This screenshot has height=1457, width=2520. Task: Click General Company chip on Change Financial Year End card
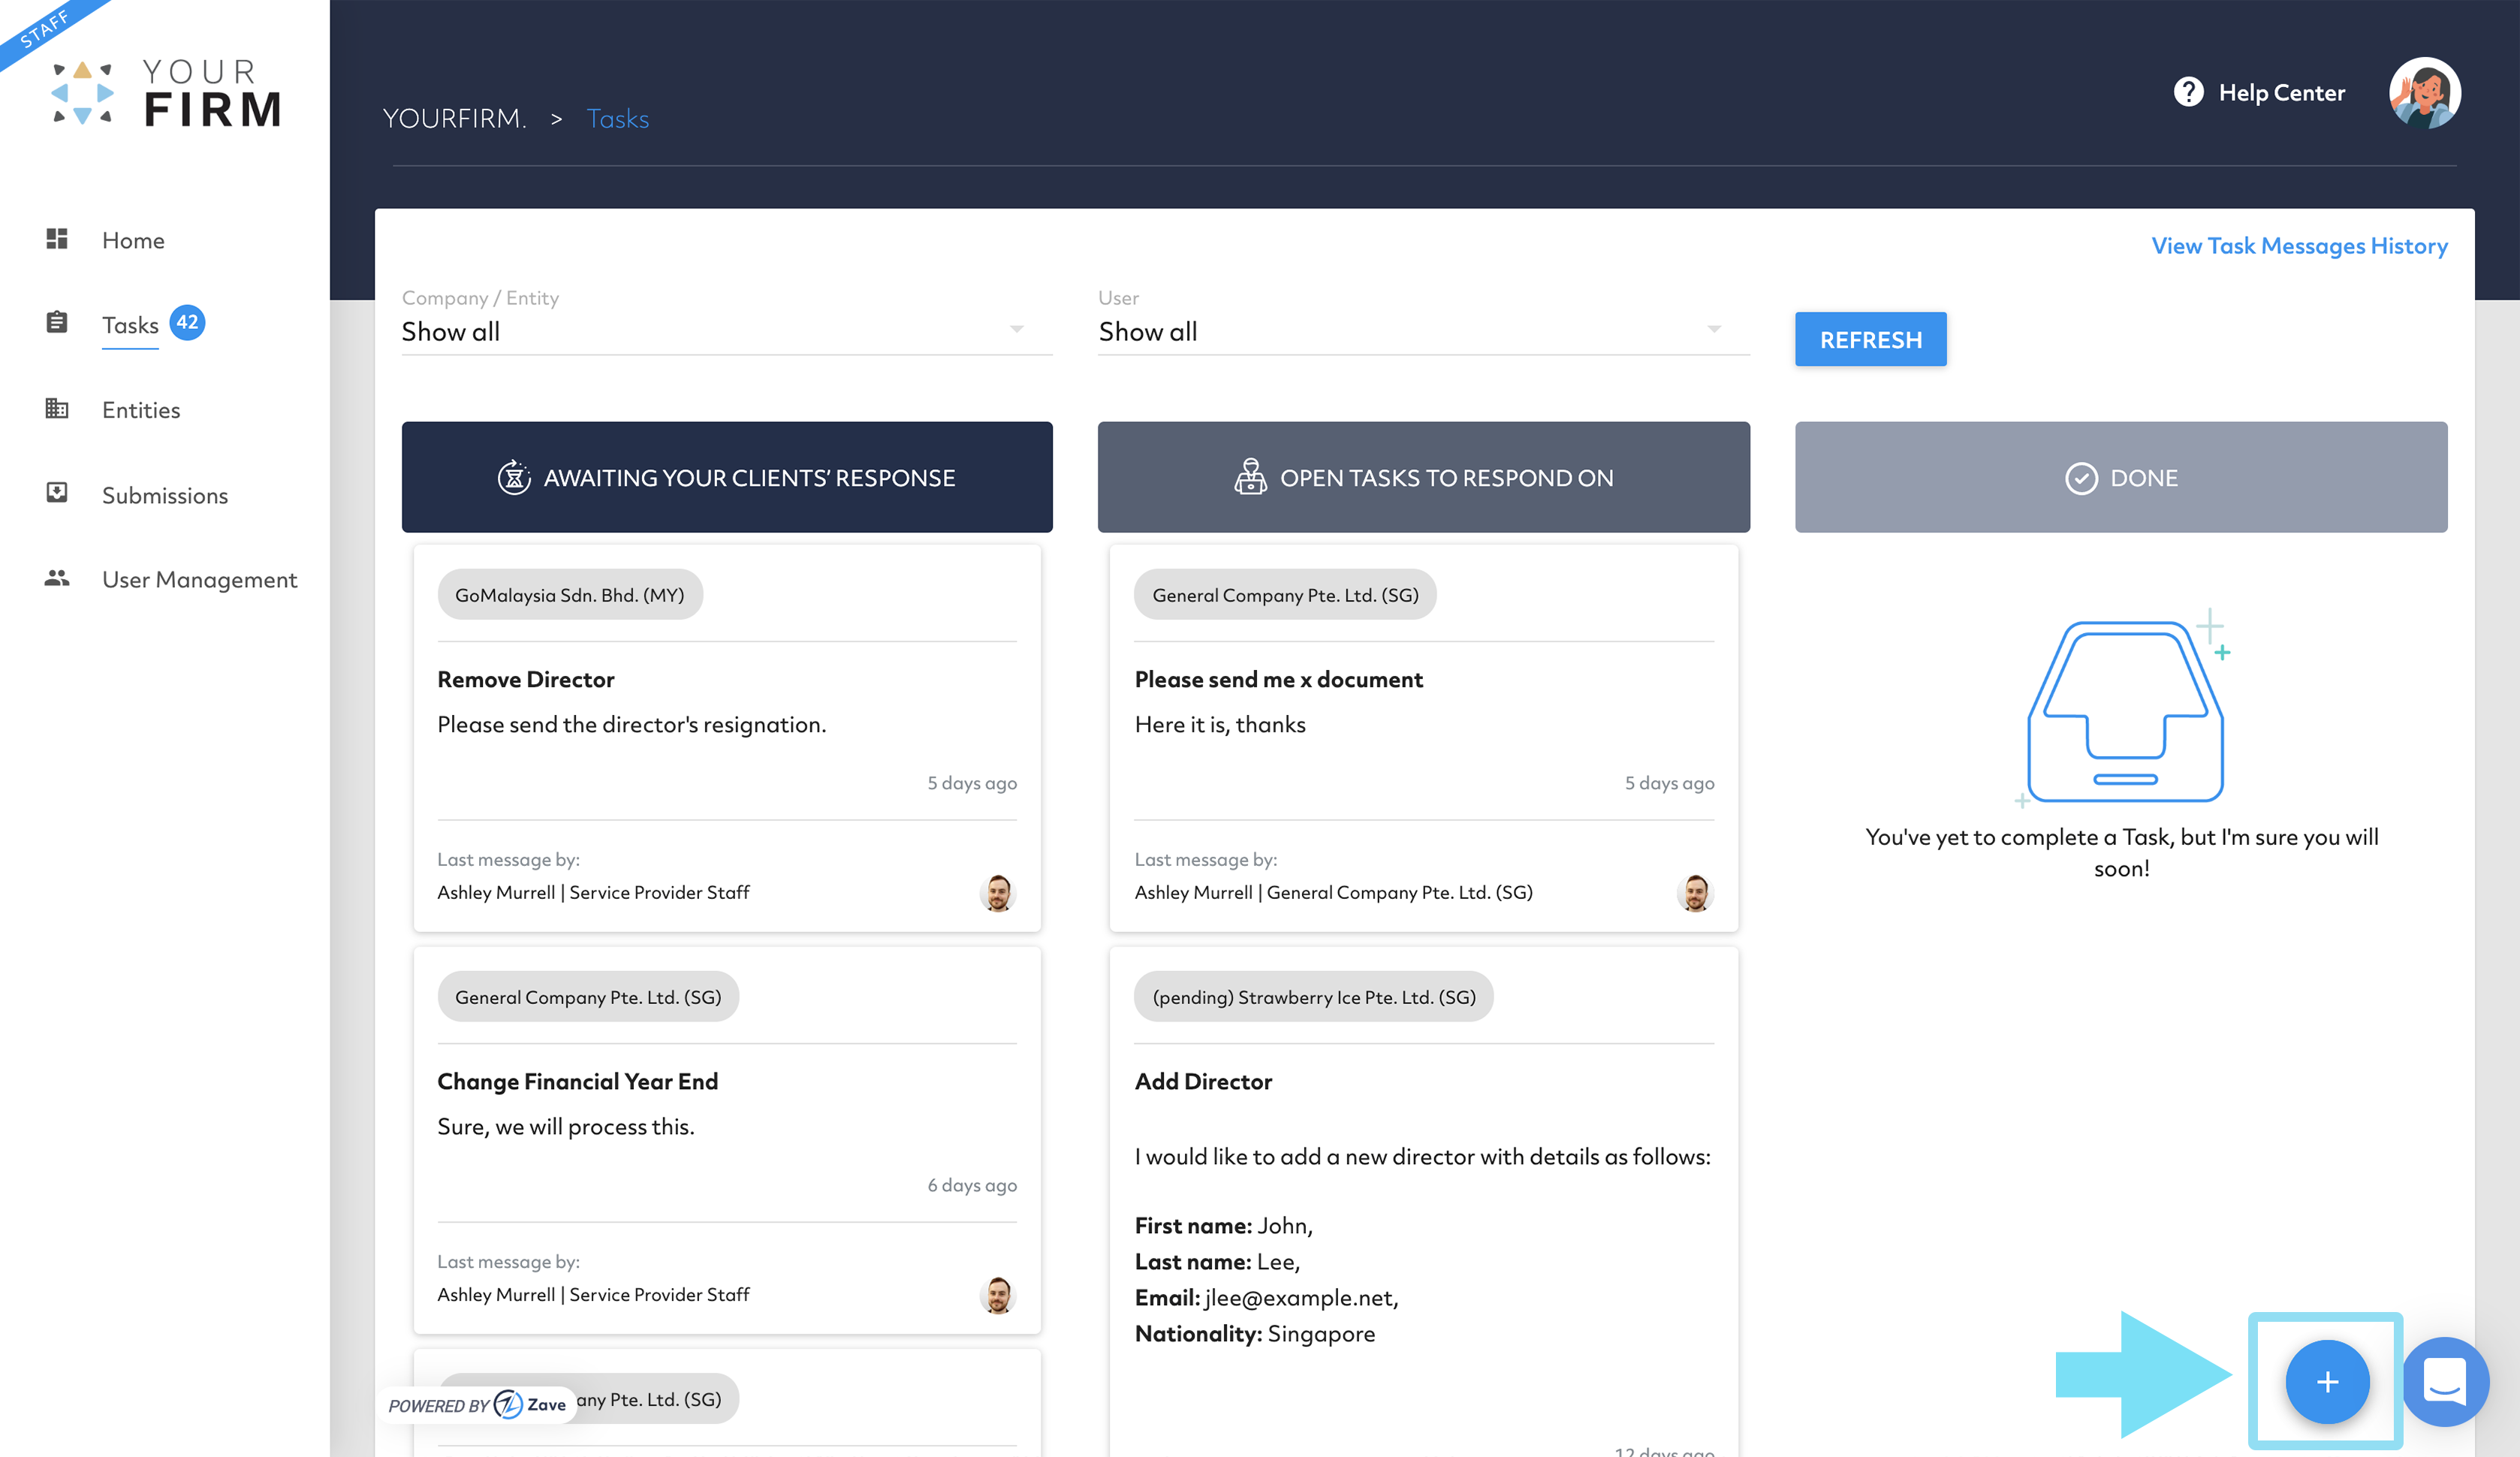(x=588, y=996)
